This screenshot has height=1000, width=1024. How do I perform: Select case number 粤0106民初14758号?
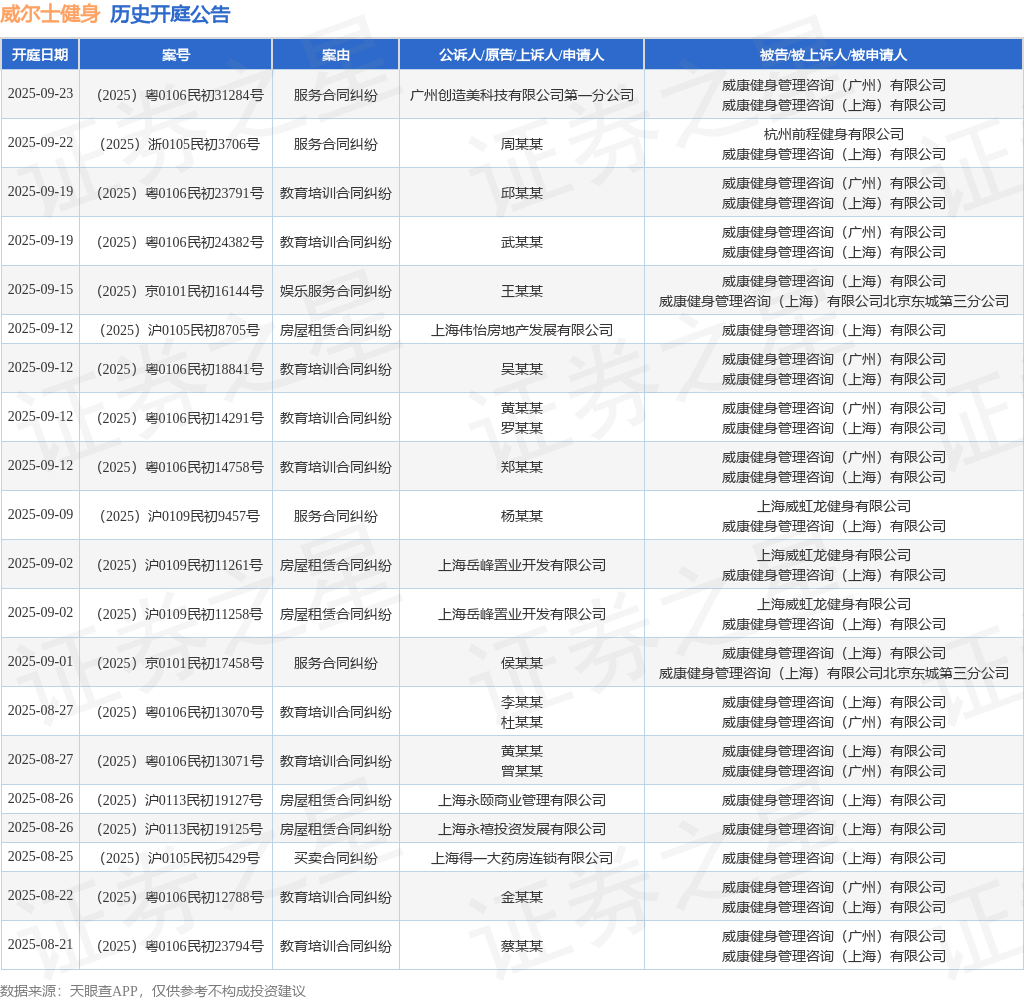tap(180, 468)
